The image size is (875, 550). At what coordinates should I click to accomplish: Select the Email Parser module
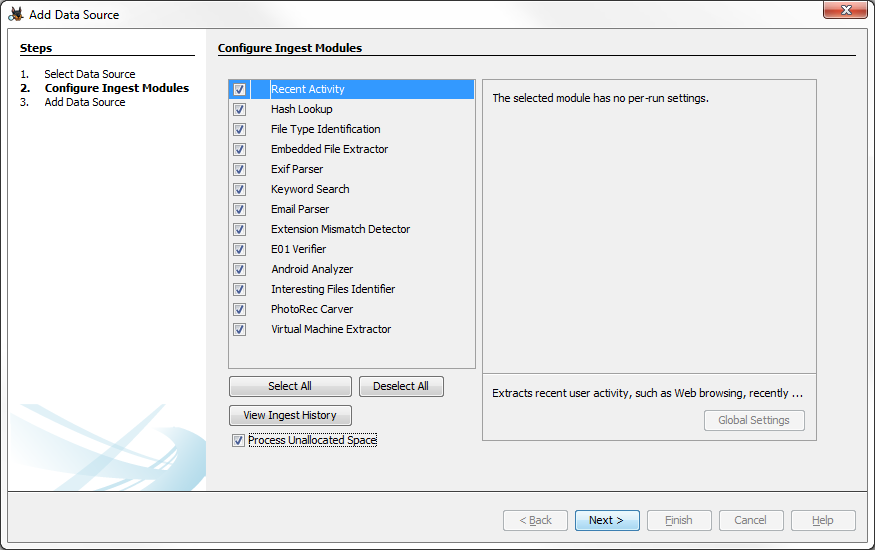point(300,210)
